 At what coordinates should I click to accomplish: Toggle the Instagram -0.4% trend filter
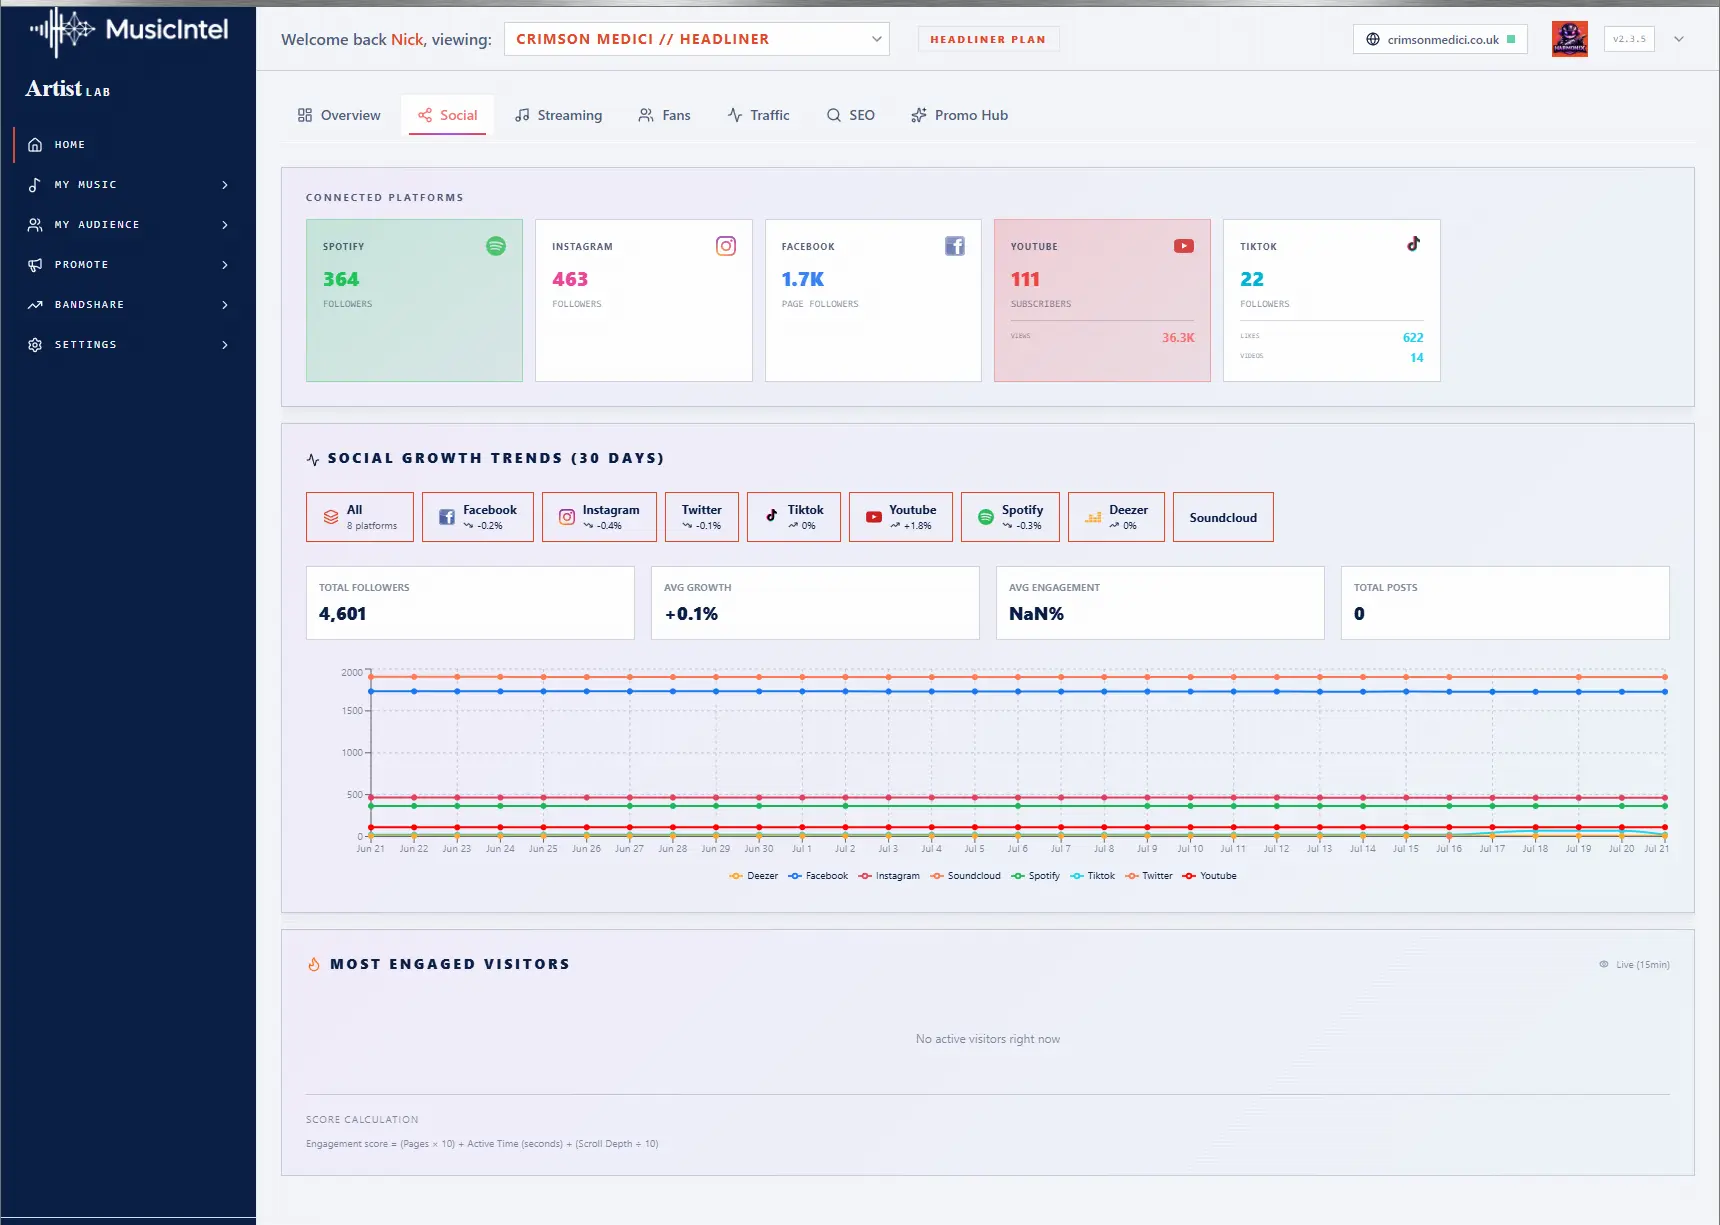coord(599,517)
